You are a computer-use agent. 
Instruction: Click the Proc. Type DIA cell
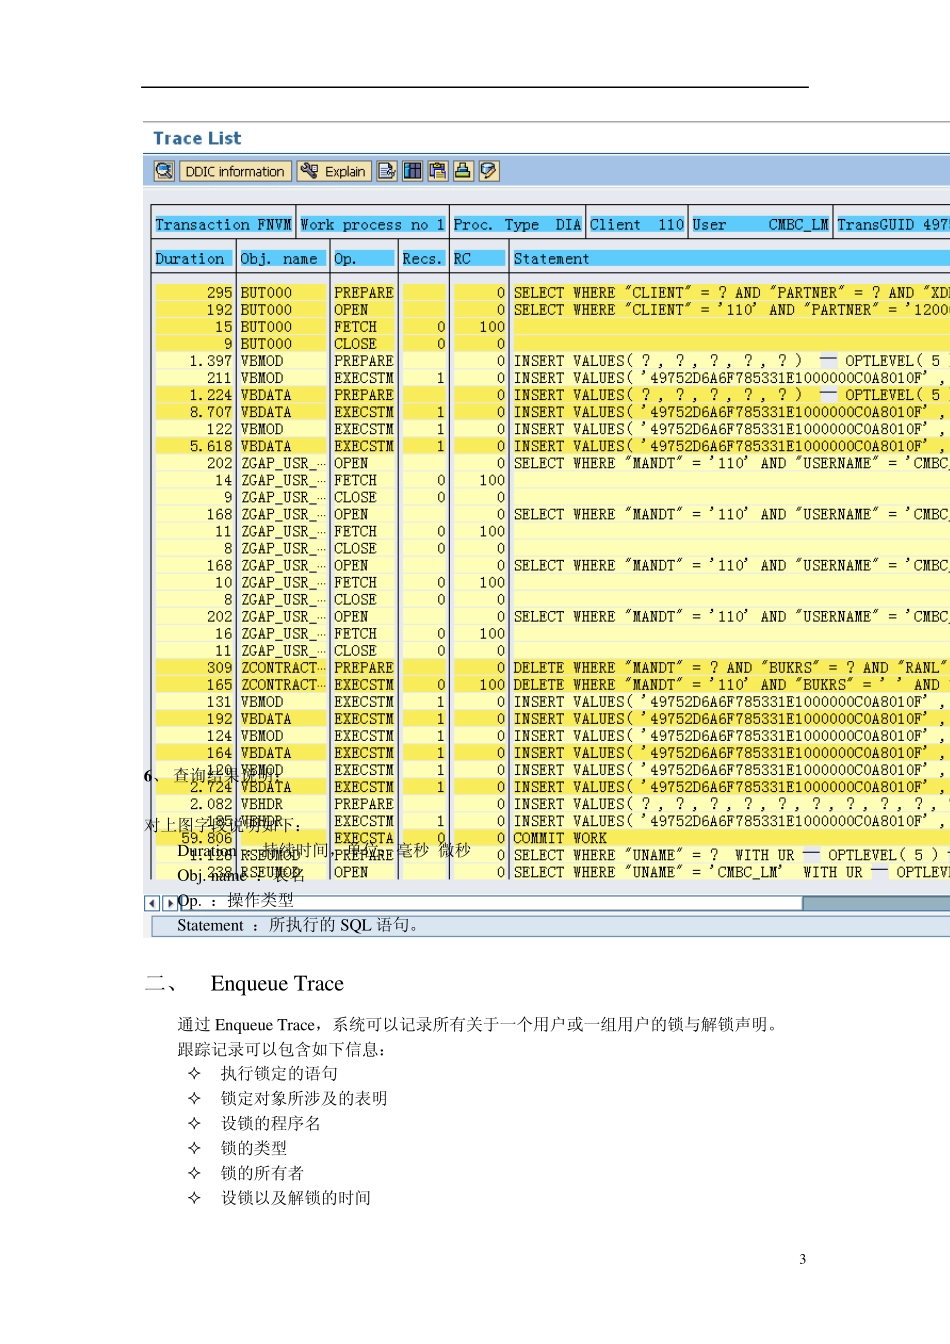coord(517,225)
